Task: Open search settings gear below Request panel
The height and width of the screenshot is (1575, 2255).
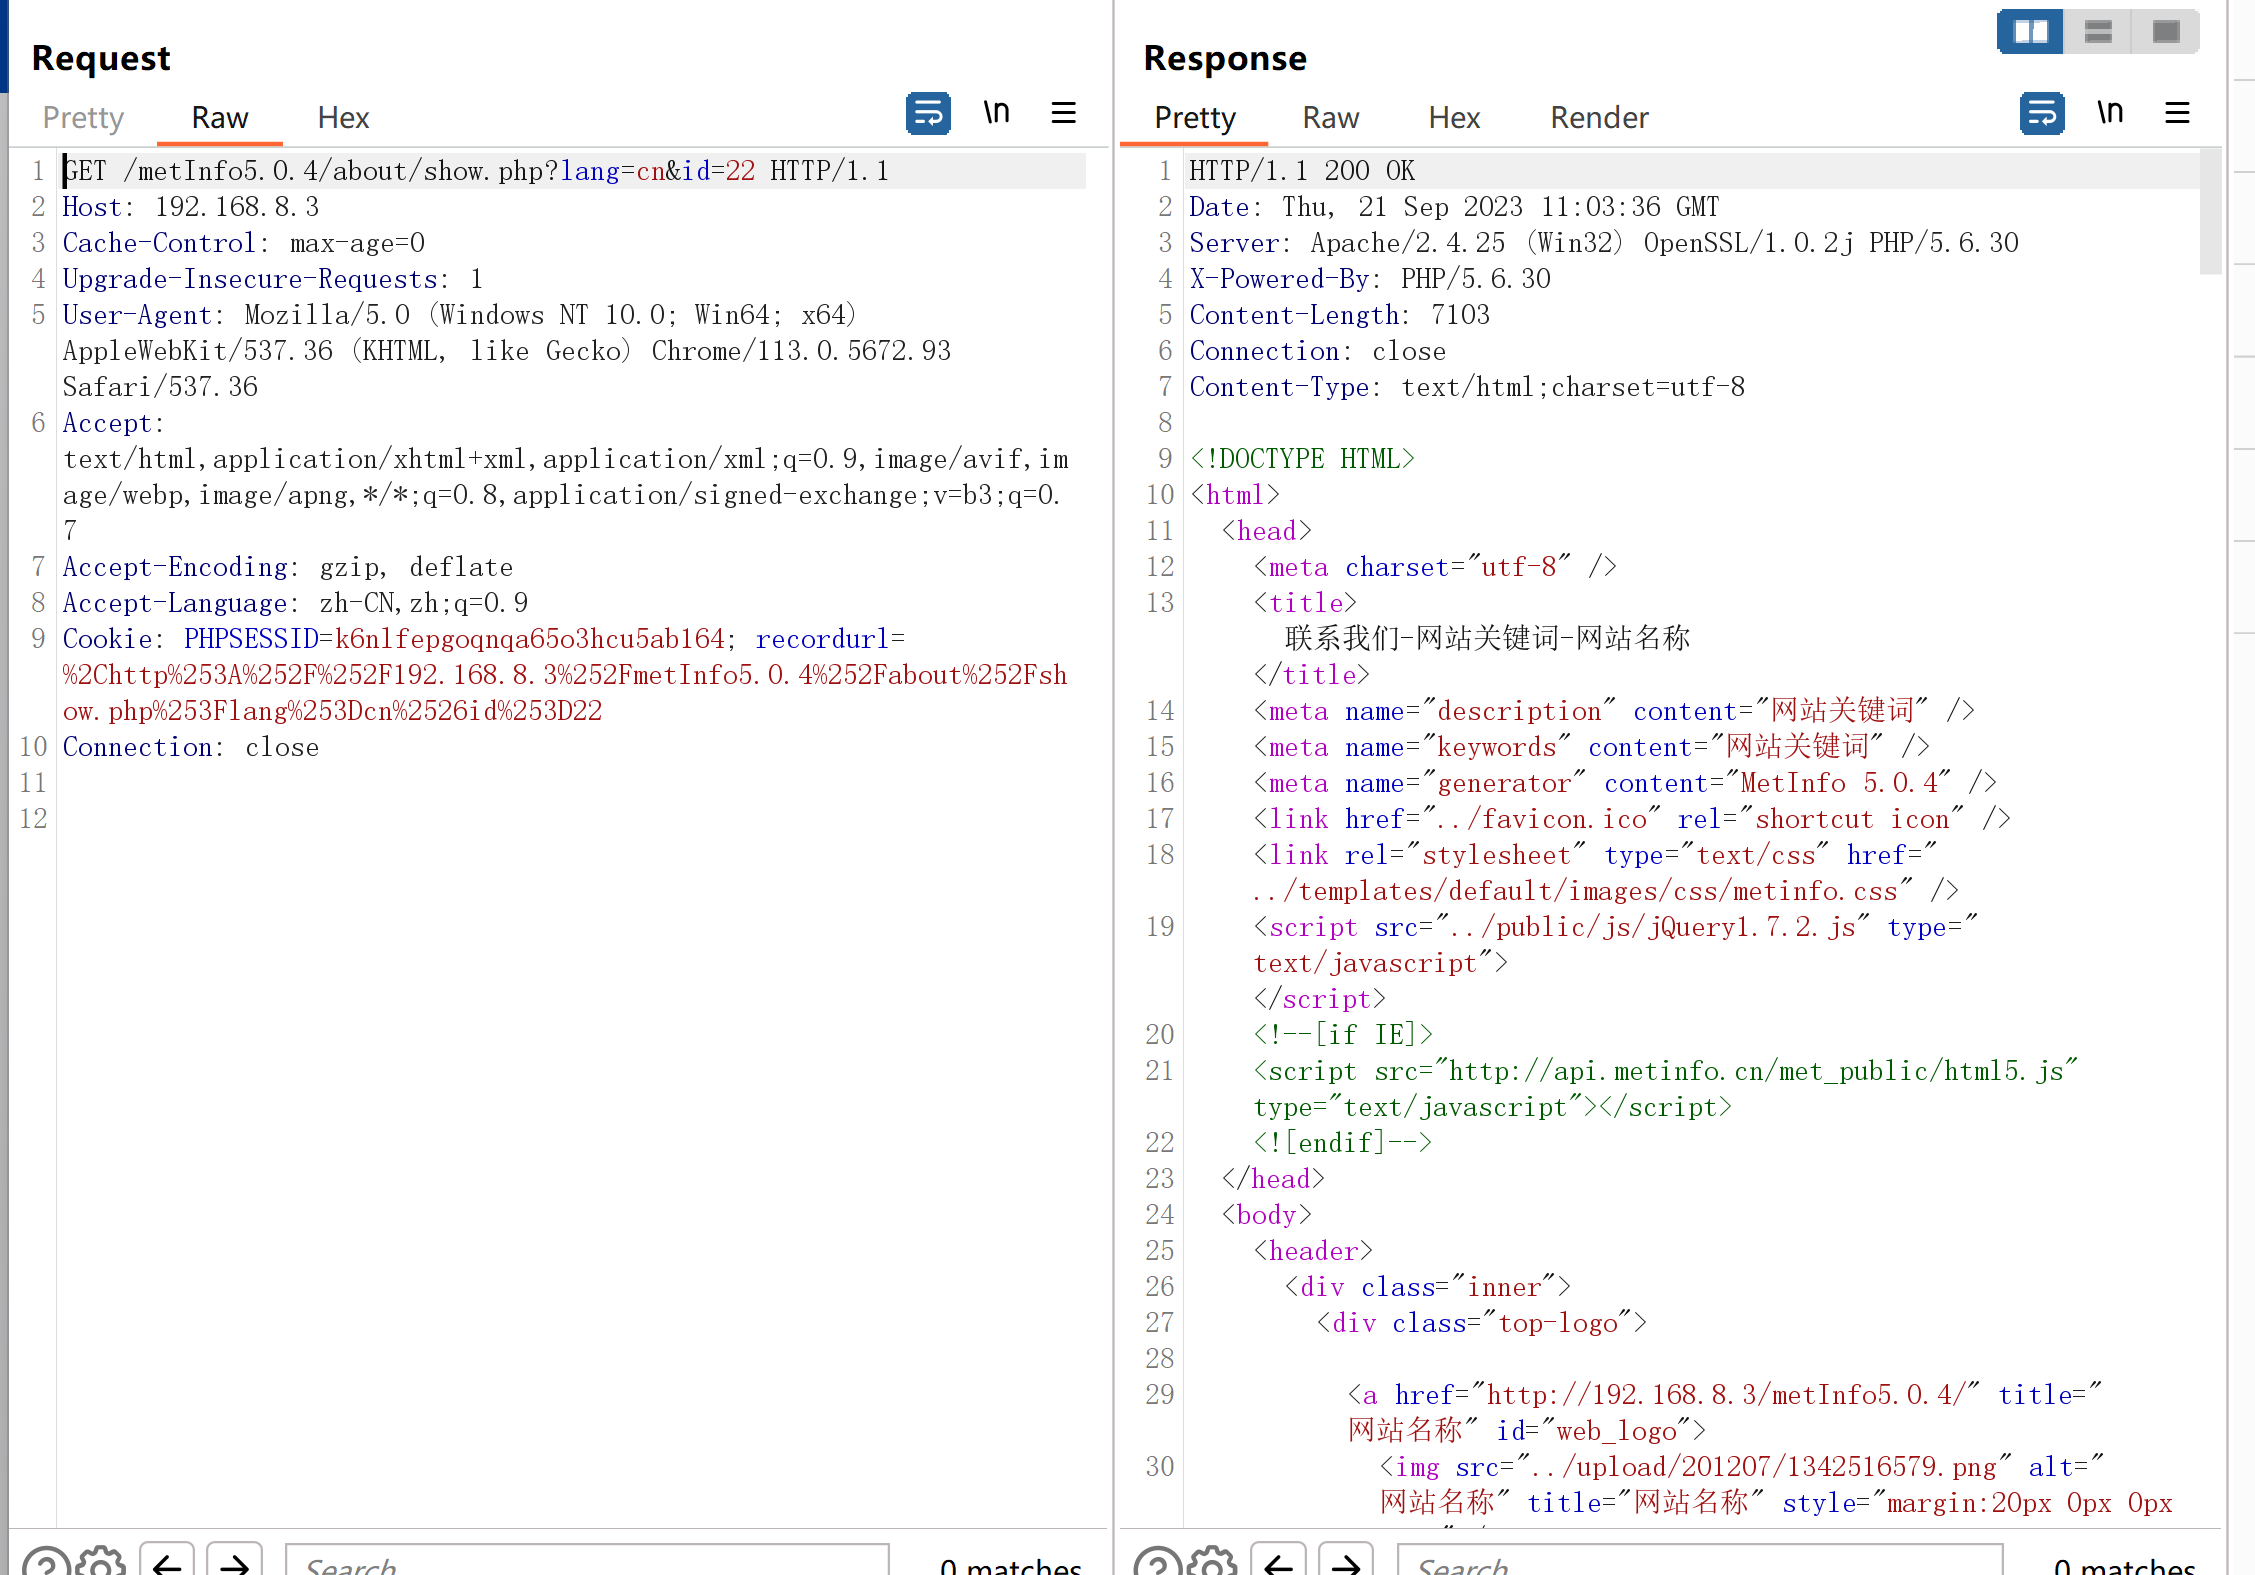Action: tap(101, 1562)
